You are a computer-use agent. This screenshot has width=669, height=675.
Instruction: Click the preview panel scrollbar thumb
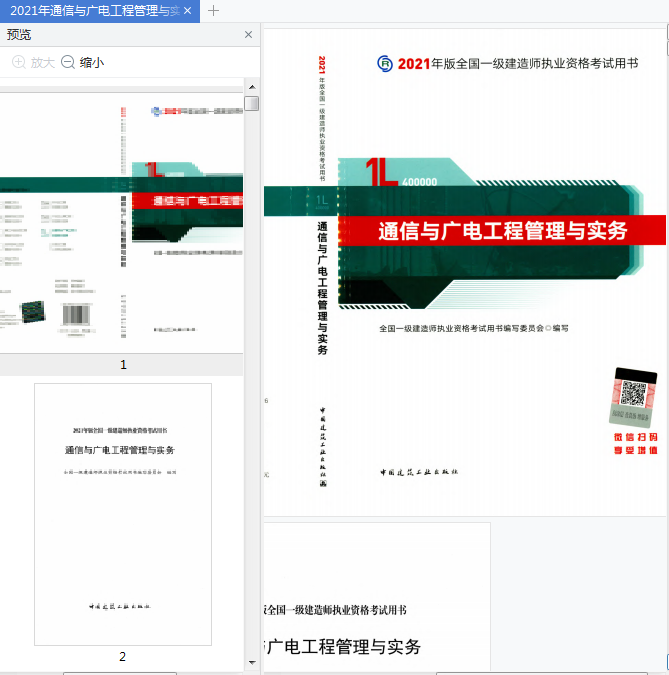click(x=251, y=103)
